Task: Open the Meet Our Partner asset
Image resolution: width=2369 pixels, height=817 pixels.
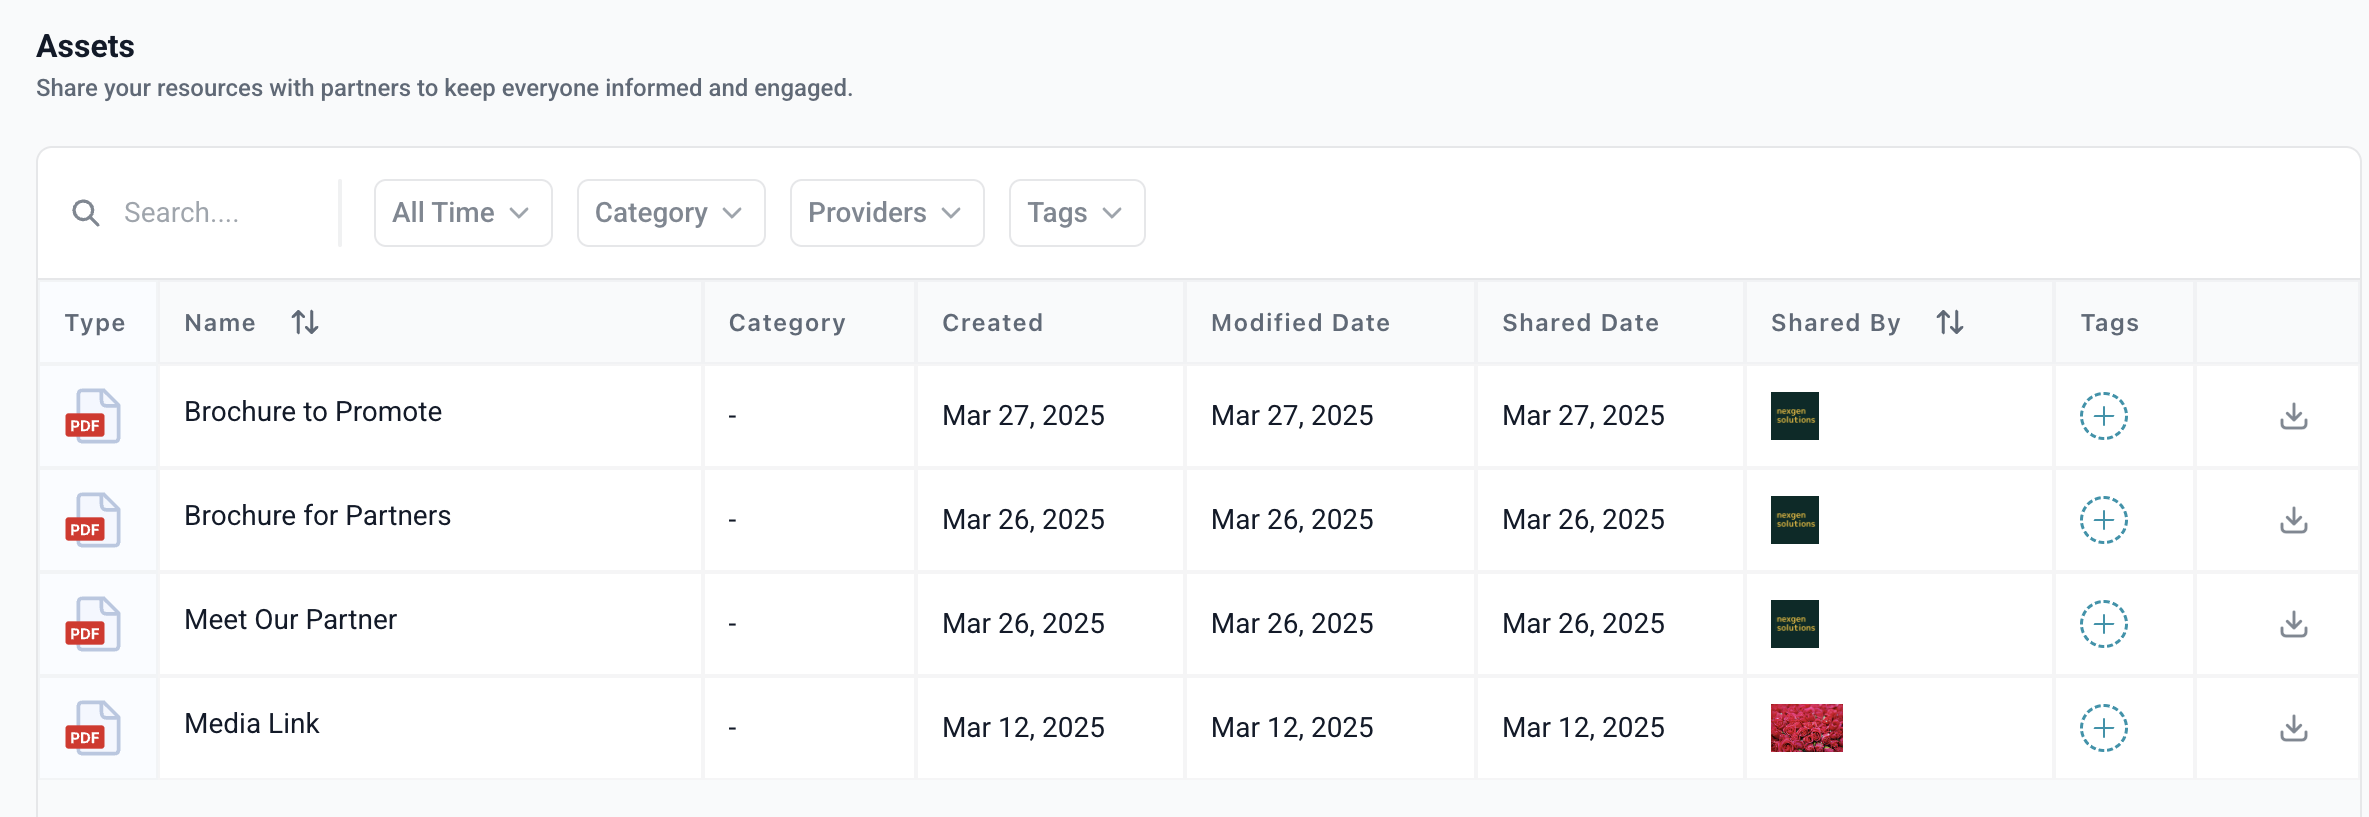Action: pyautogui.click(x=290, y=620)
